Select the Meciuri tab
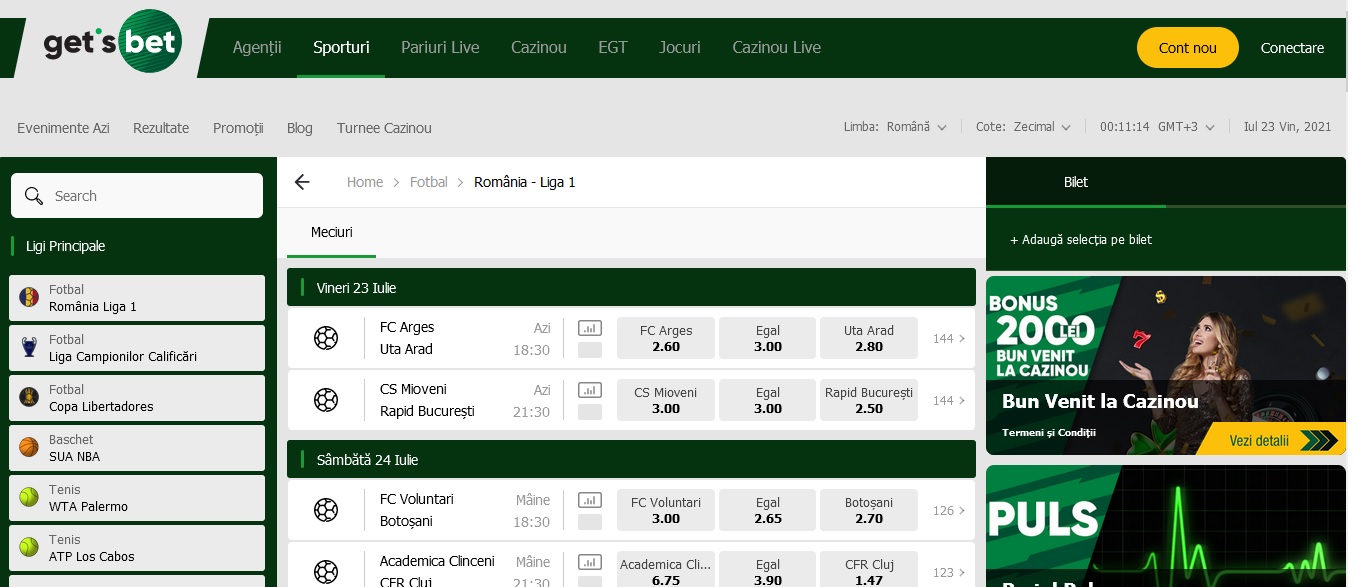 332,232
